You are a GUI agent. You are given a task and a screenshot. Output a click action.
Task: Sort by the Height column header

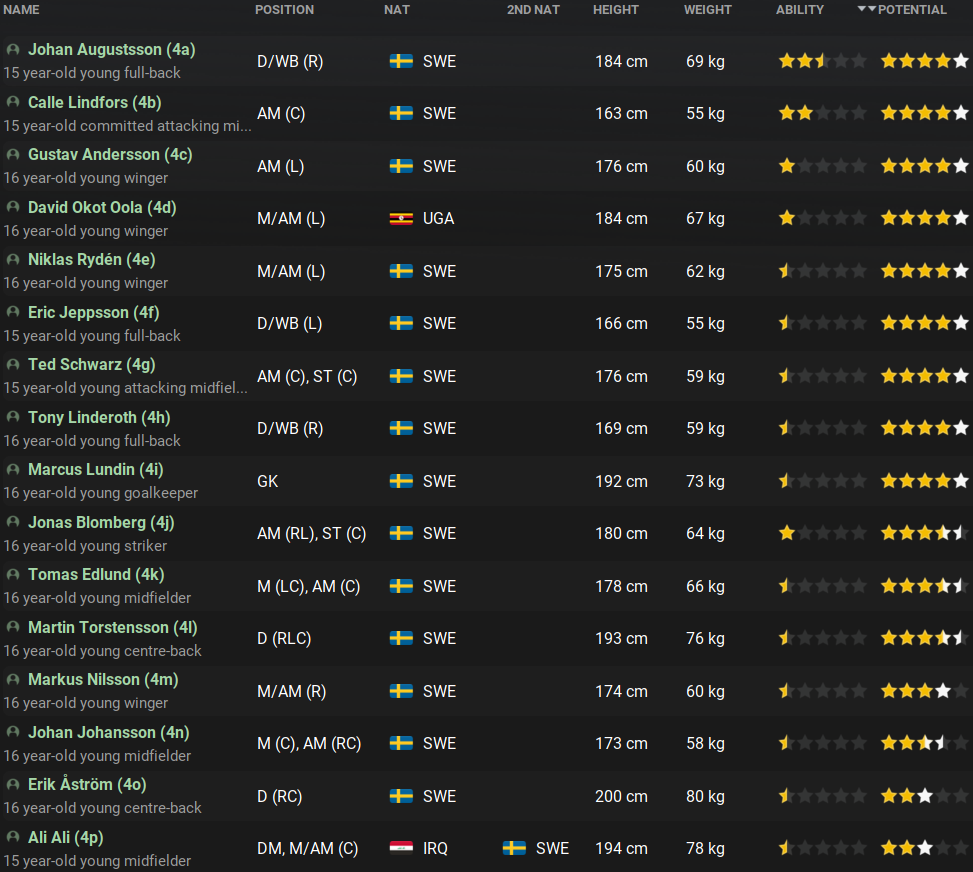[616, 10]
